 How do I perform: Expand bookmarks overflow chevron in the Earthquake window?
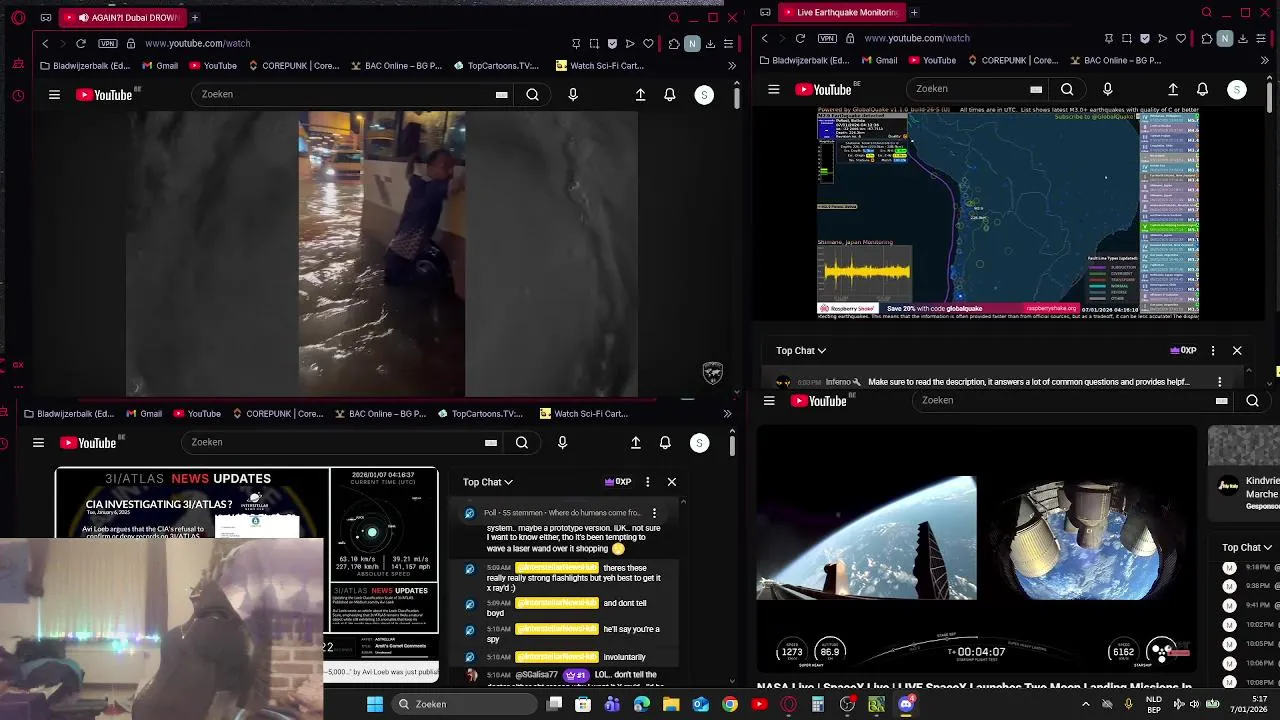coord(1265,60)
